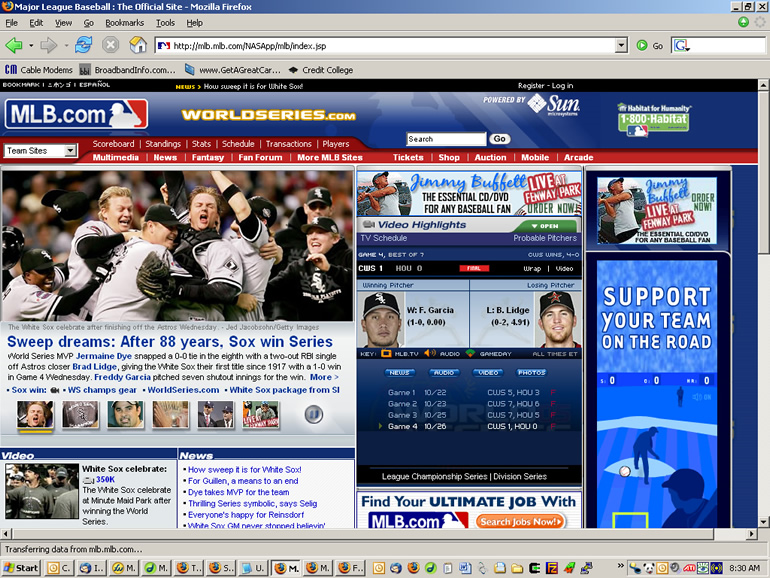
Task: Click the URL address bar
Action: [385, 46]
